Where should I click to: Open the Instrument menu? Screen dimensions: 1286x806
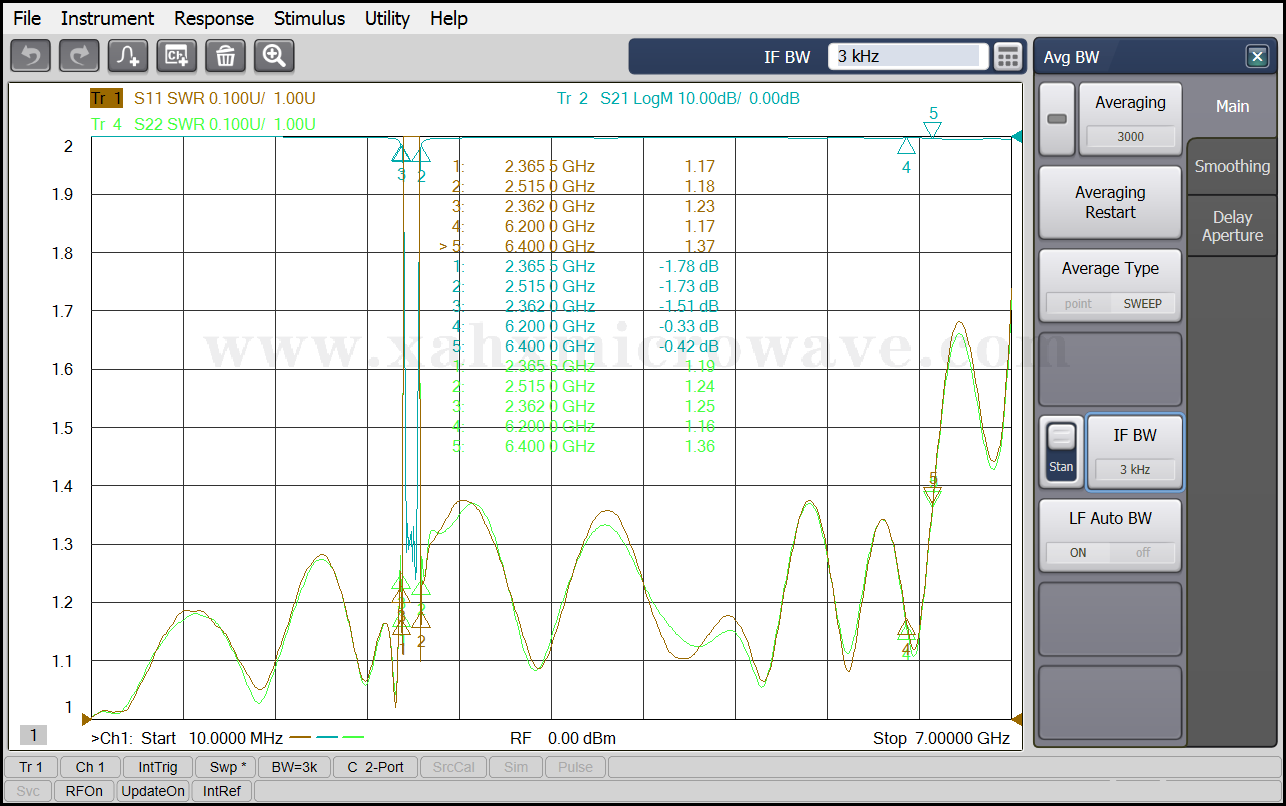[107, 18]
